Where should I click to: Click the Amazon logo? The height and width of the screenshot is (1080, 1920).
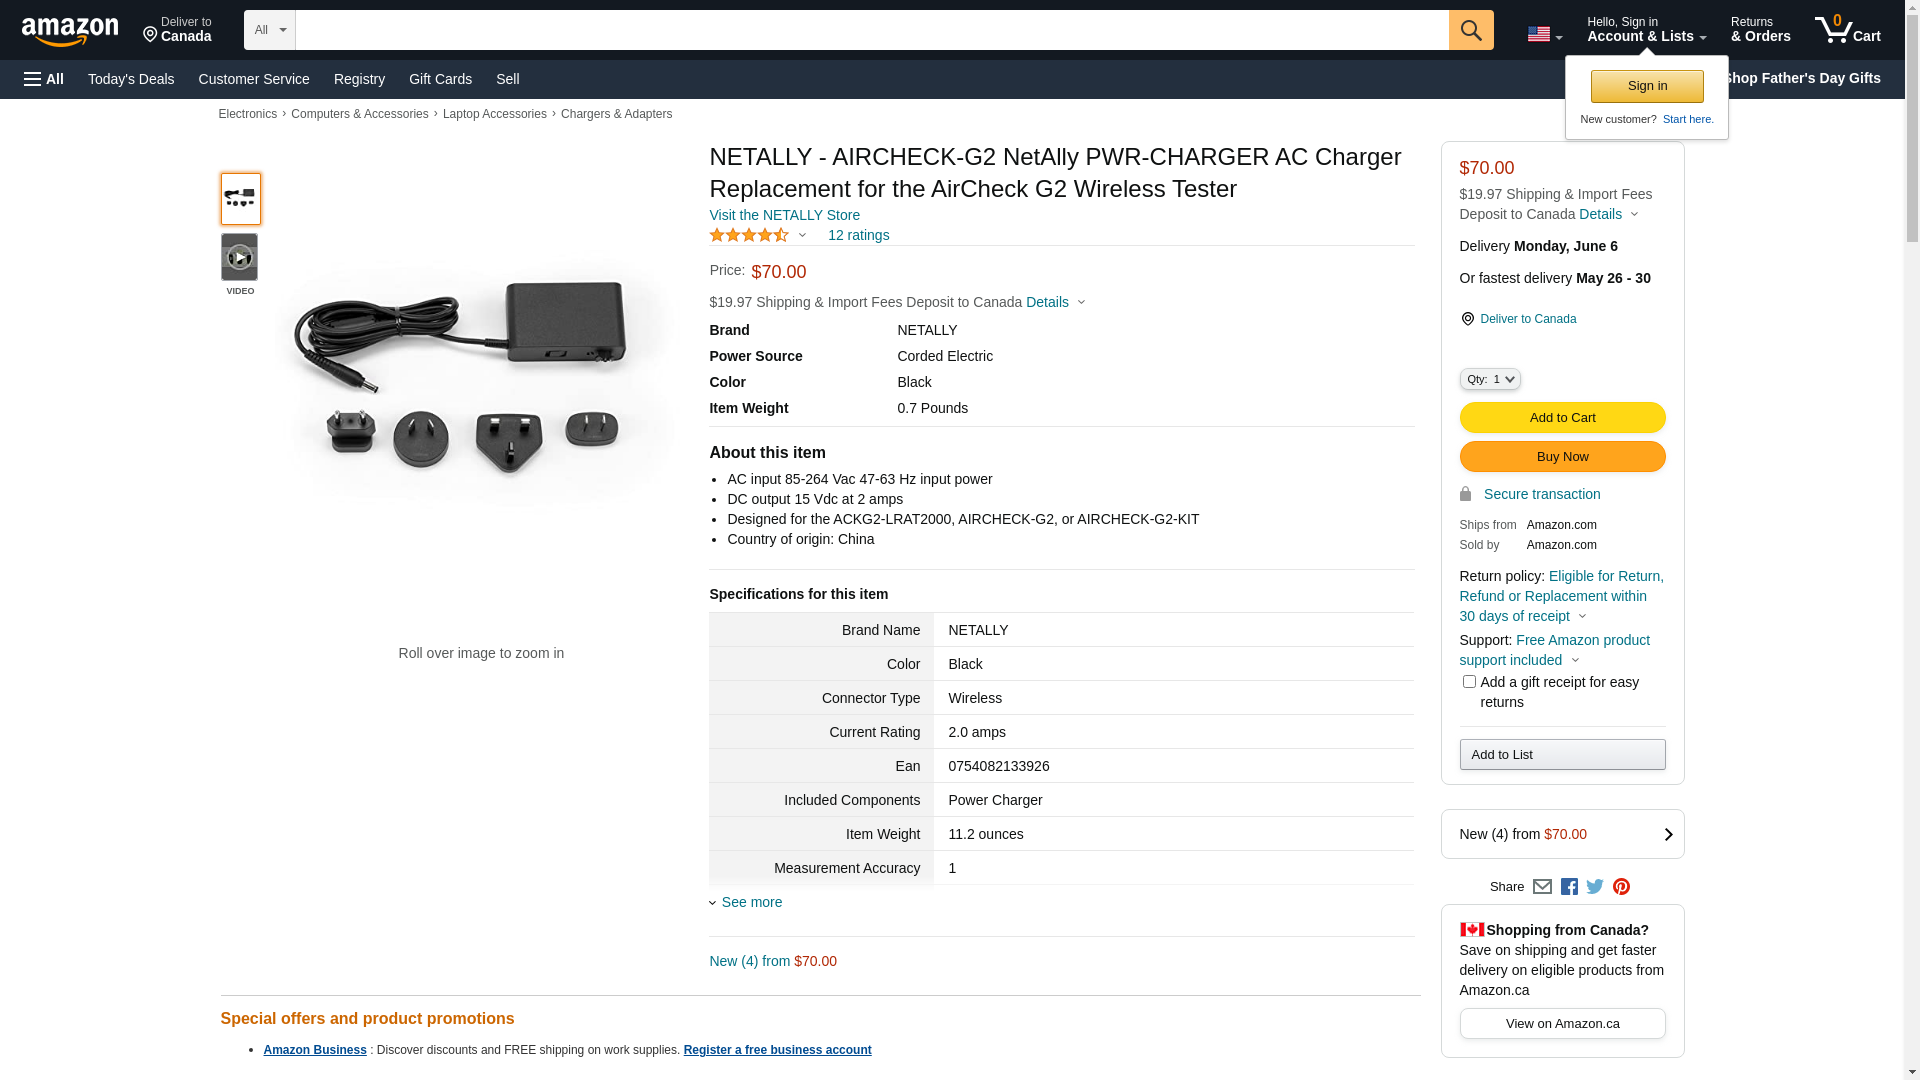click(x=70, y=31)
